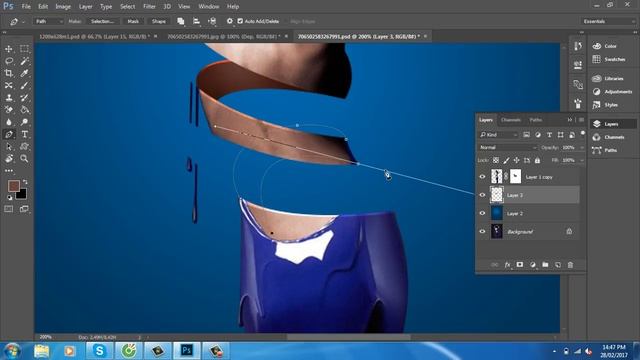Hide the Layer 1 copy layer
Viewport: 640px width, 360px height.
click(x=482, y=177)
